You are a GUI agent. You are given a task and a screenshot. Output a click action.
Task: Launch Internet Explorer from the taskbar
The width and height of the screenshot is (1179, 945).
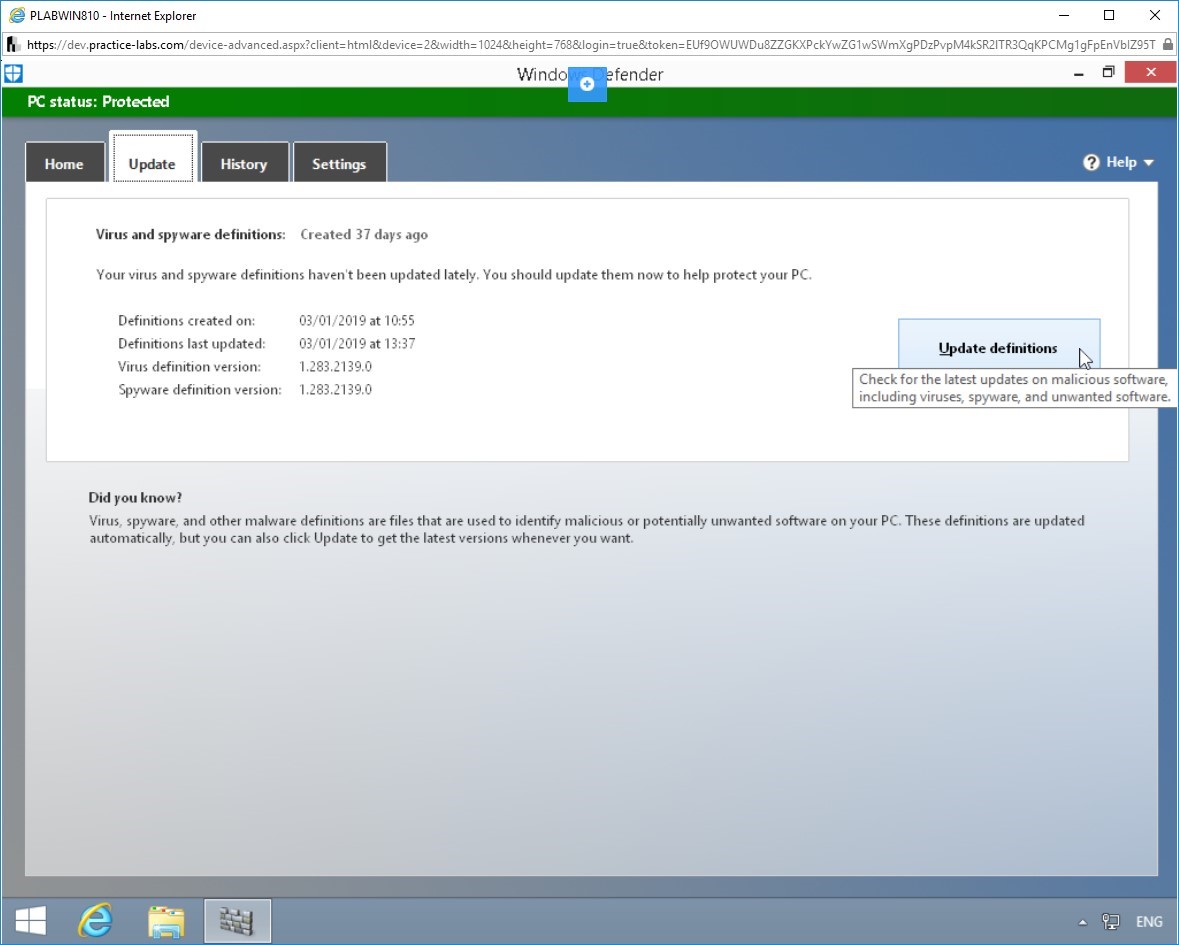[x=95, y=920]
